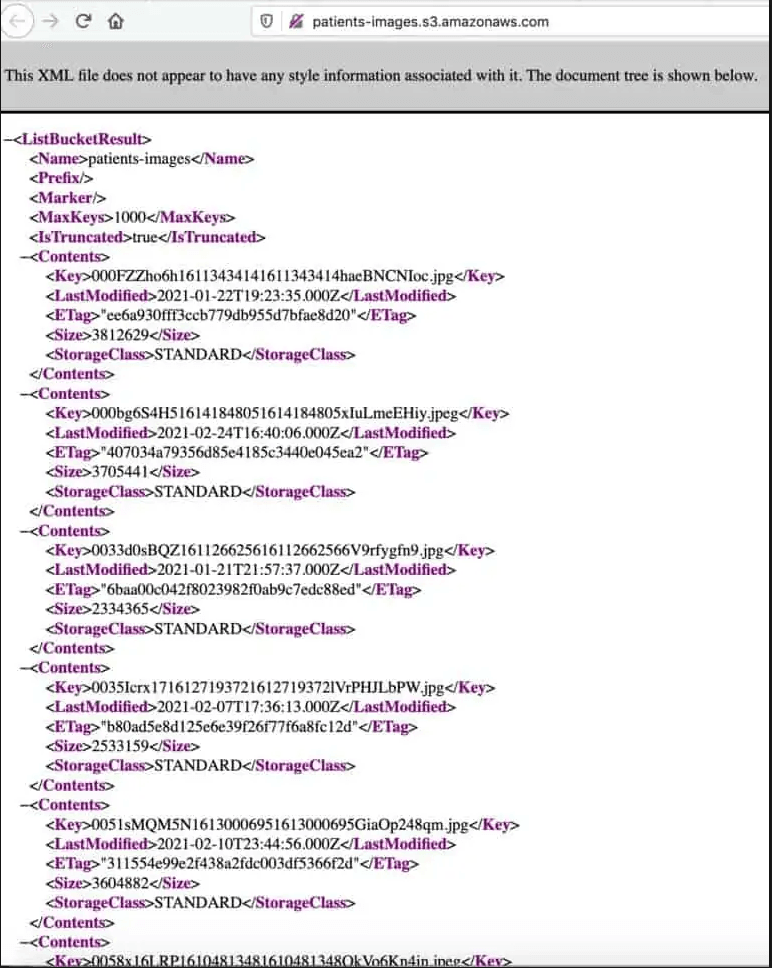Select the Name tag patients-images line
Image resolution: width=772 pixels, height=968 pixels.
point(141,159)
